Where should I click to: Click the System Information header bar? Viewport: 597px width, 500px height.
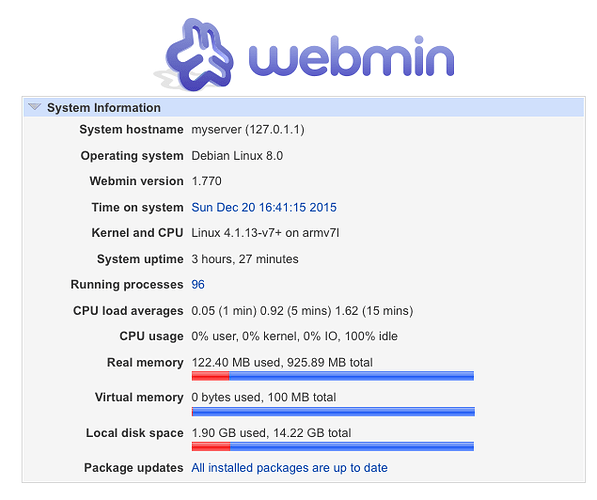[x=303, y=107]
